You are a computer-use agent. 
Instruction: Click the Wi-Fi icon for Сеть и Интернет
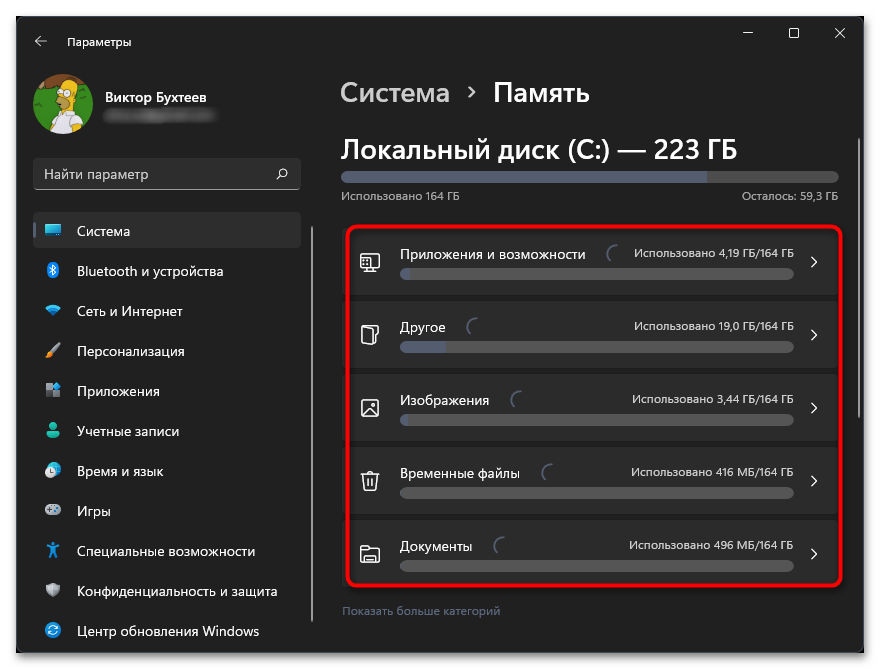click(x=53, y=310)
